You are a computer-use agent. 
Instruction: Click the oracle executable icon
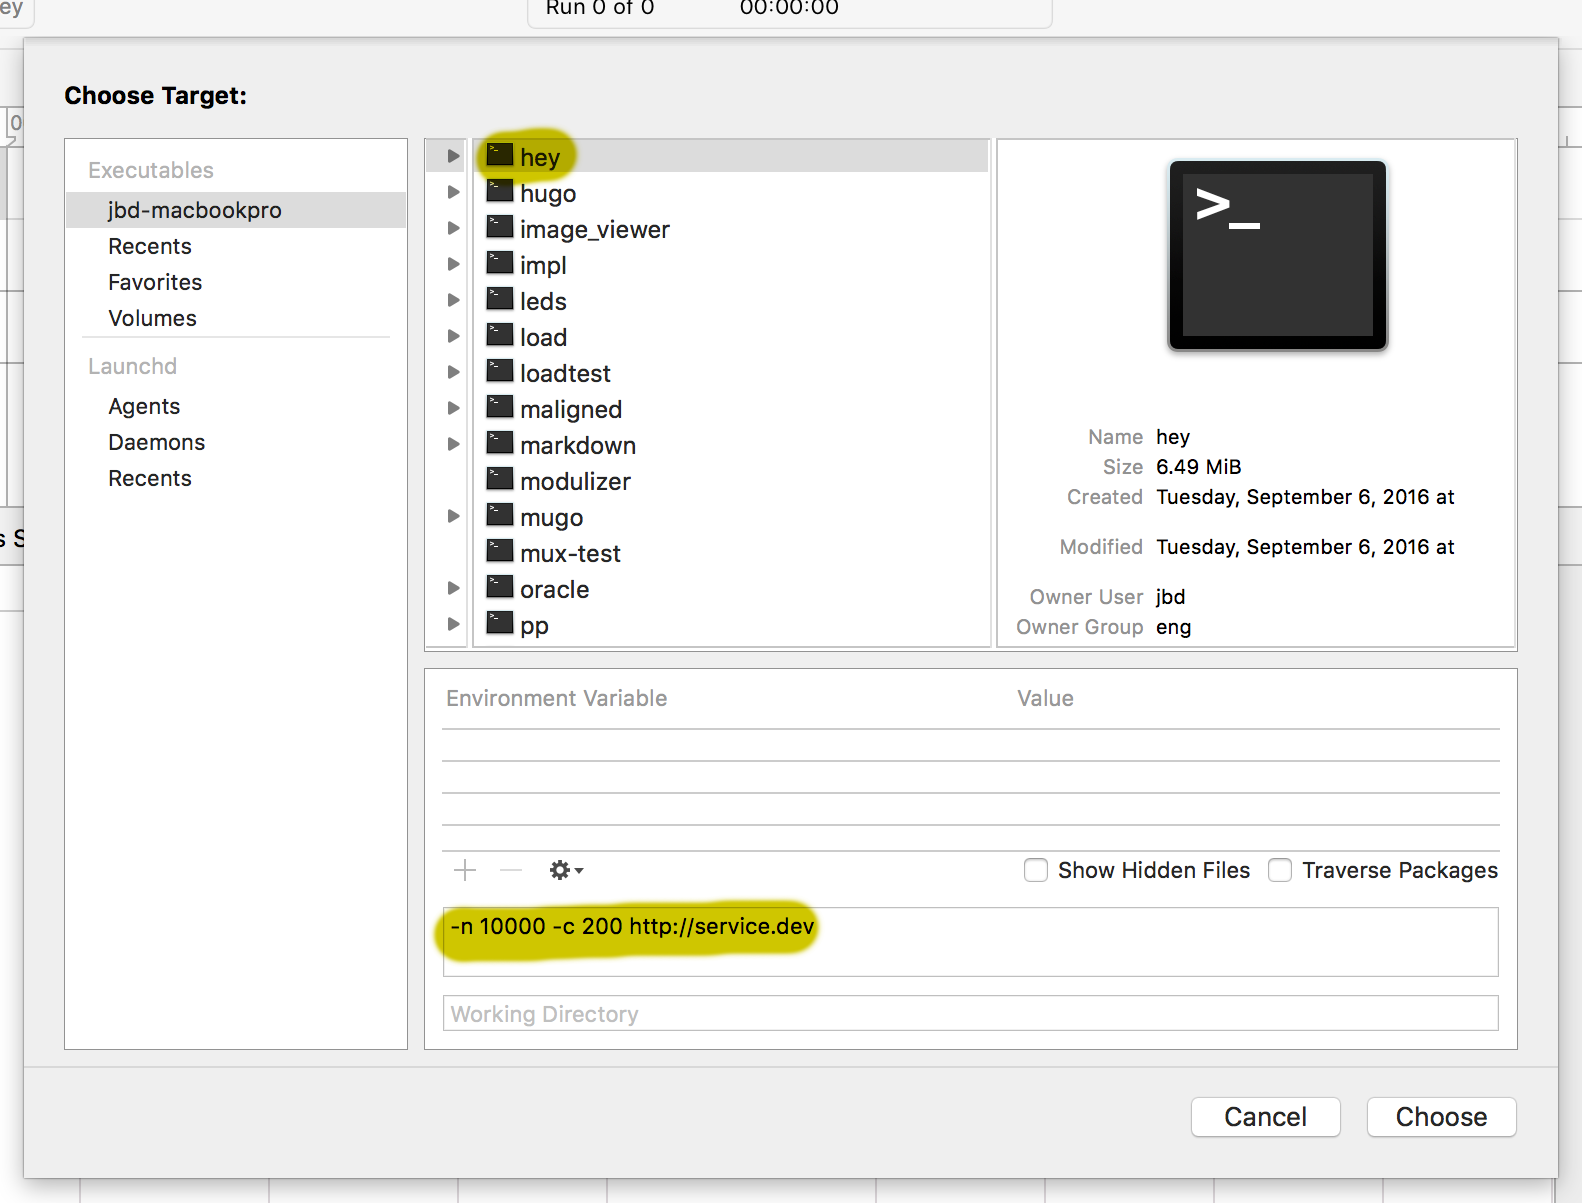[500, 587]
